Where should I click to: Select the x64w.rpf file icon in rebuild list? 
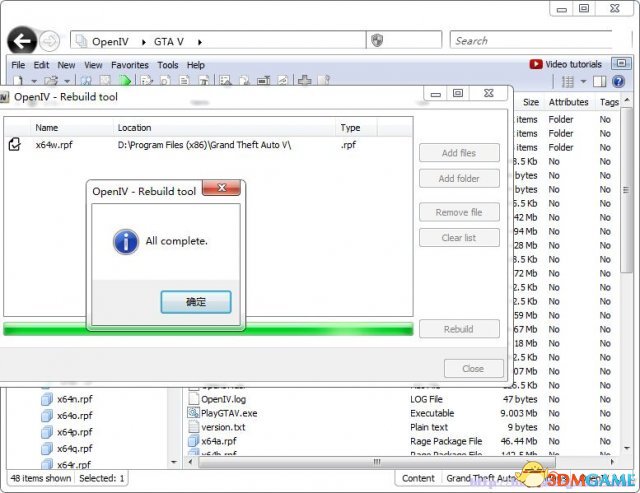(16, 145)
